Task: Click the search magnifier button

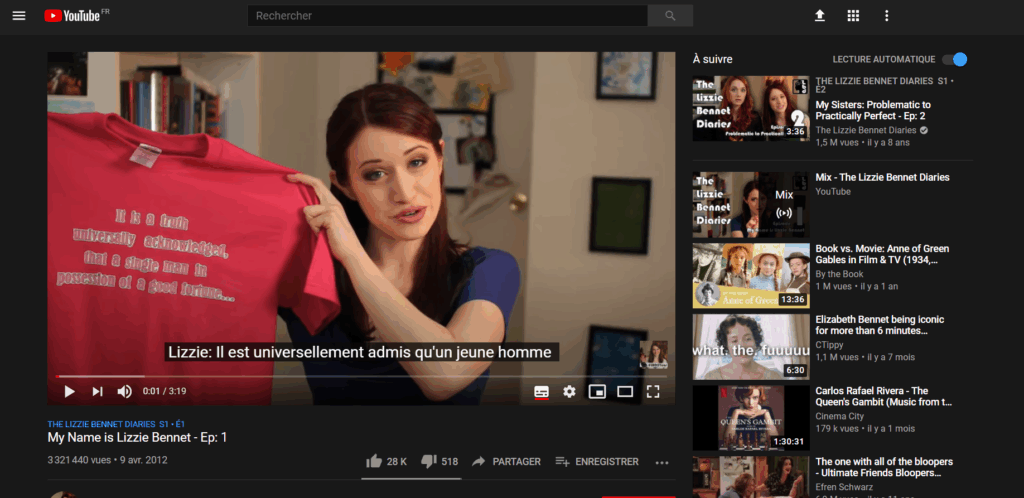Action: [670, 16]
